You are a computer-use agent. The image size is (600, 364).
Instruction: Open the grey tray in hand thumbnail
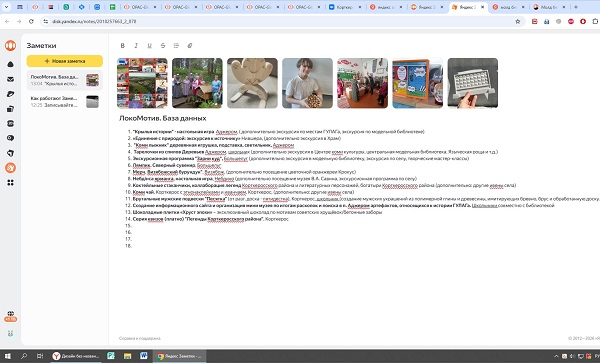473,83
